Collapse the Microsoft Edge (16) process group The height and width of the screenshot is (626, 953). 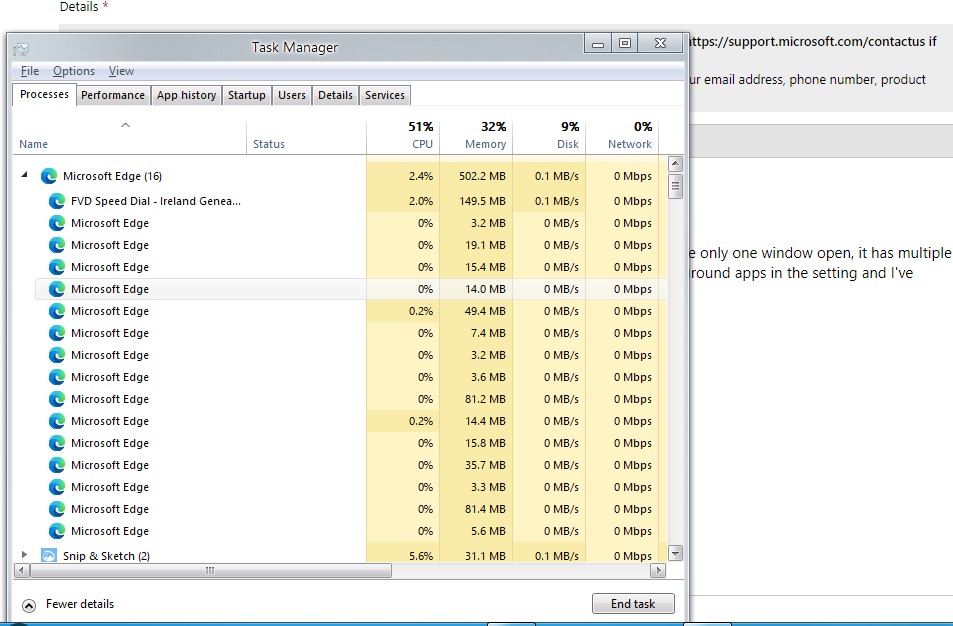pos(24,175)
